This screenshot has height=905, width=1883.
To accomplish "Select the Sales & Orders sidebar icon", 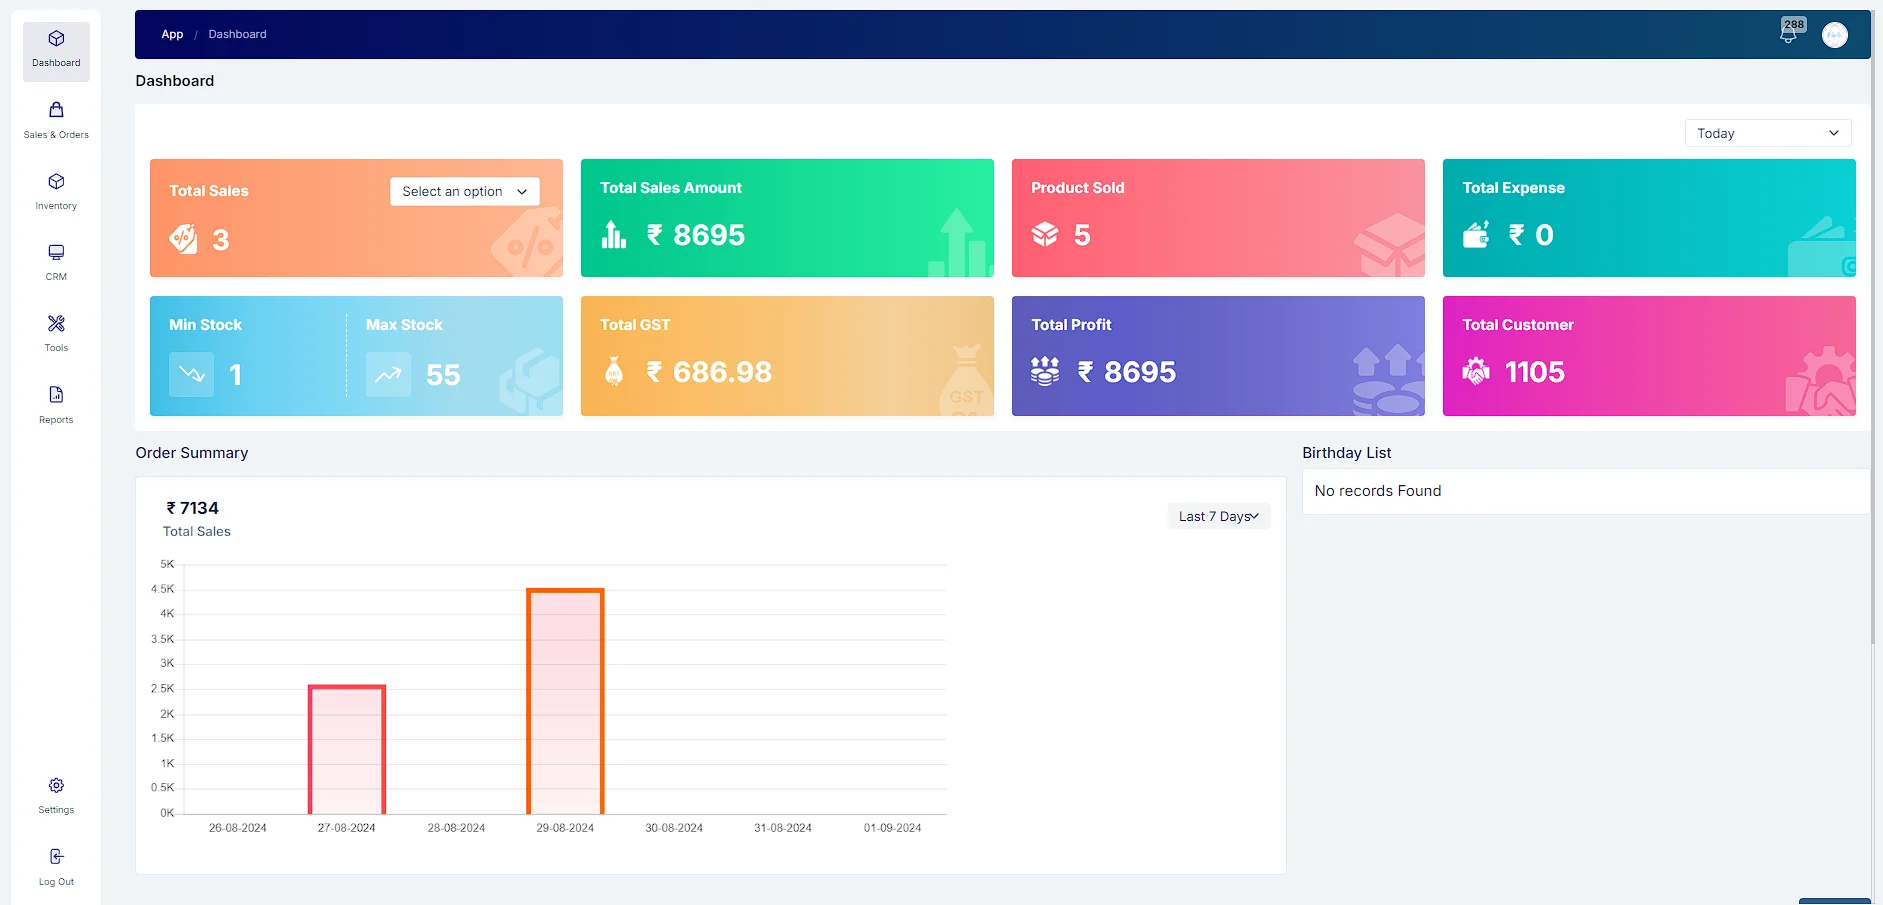I will [x=55, y=110].
